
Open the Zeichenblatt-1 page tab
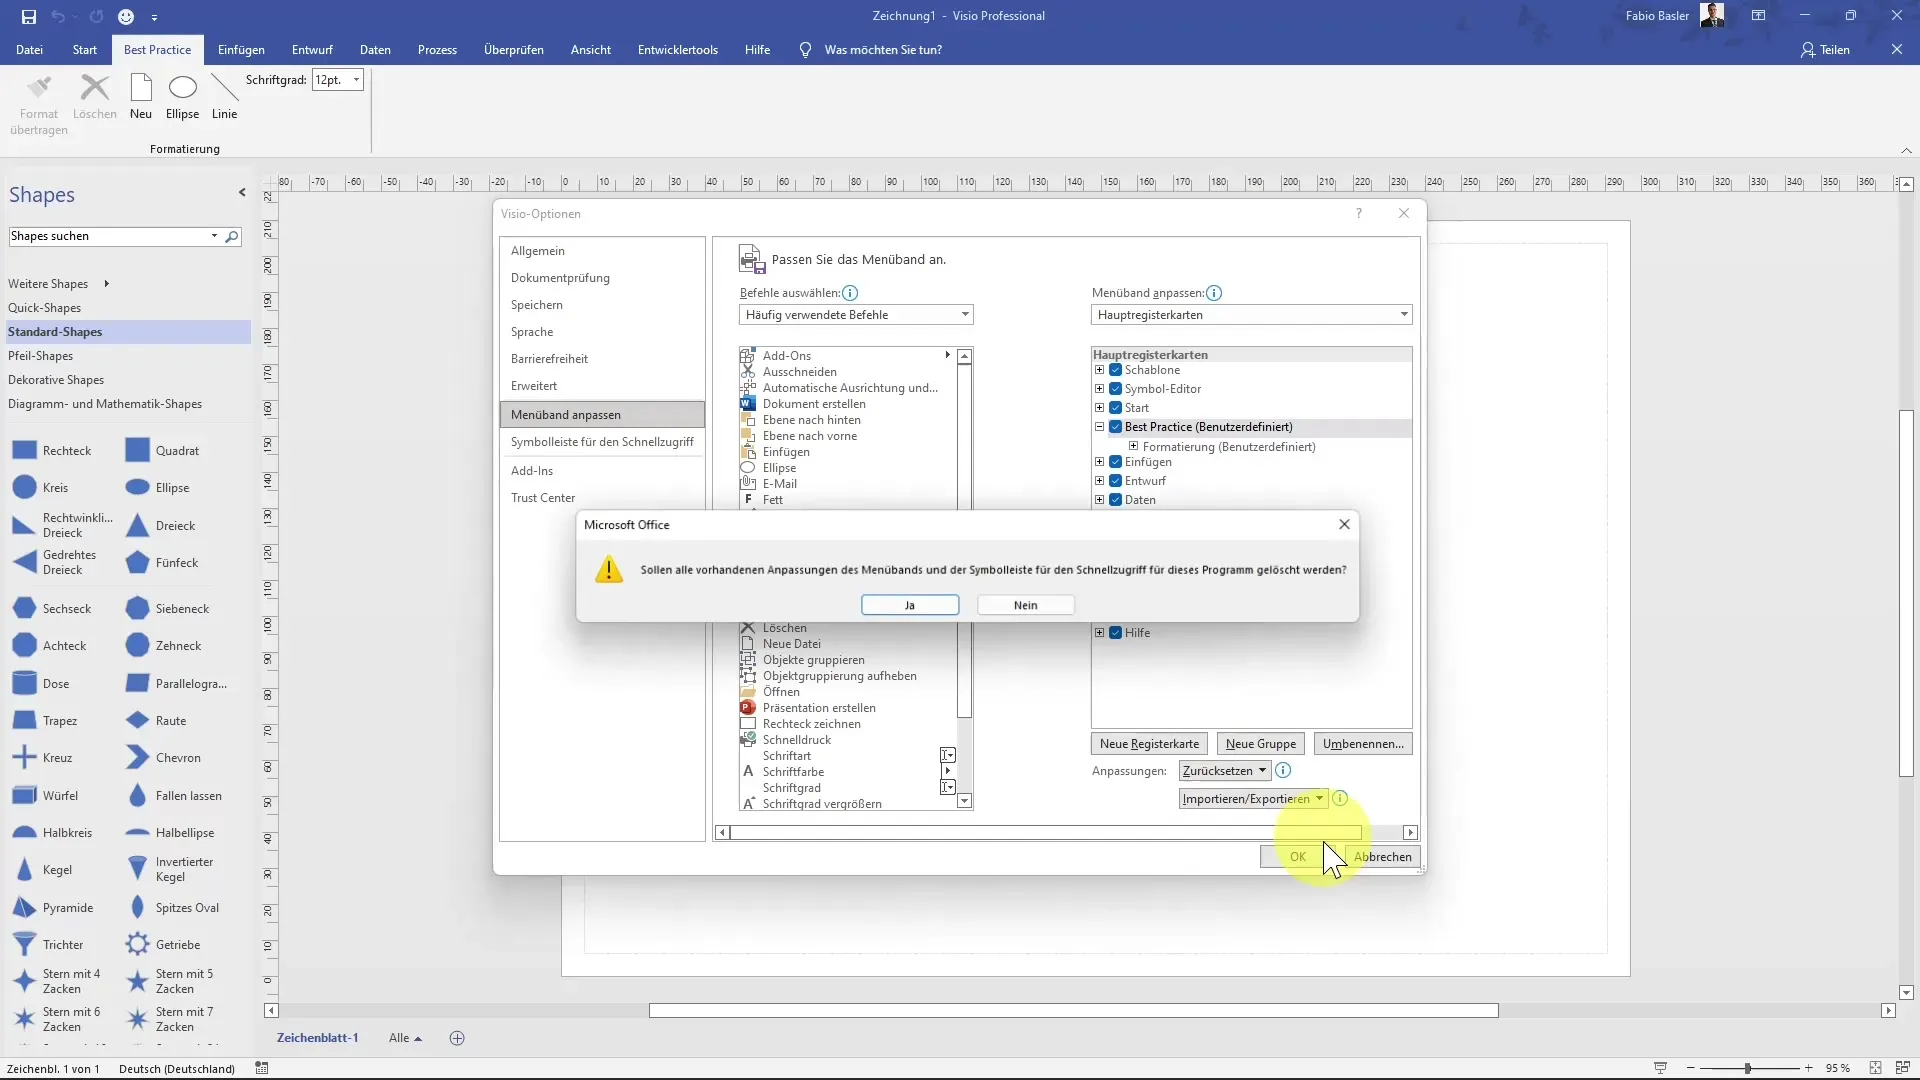coord(317,1038)
